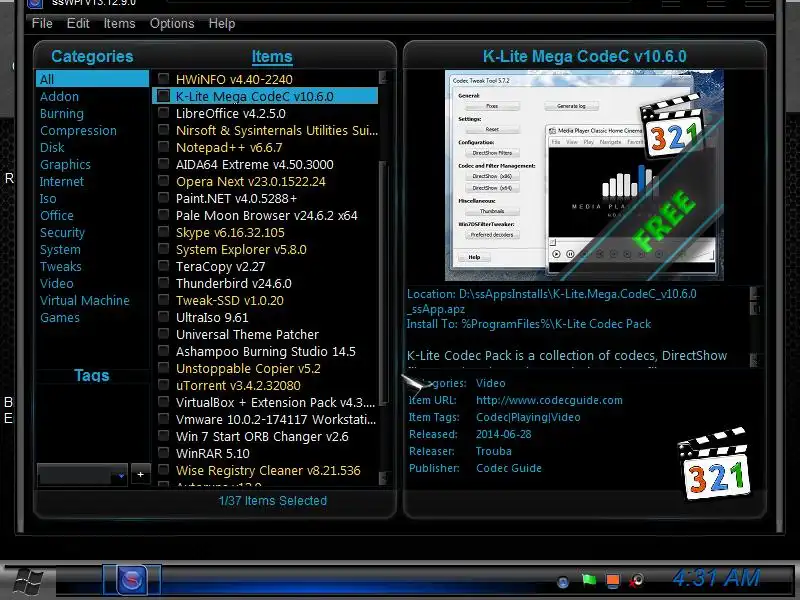Check the Skype v6.16.32.105 checkbox

point(163,231)
